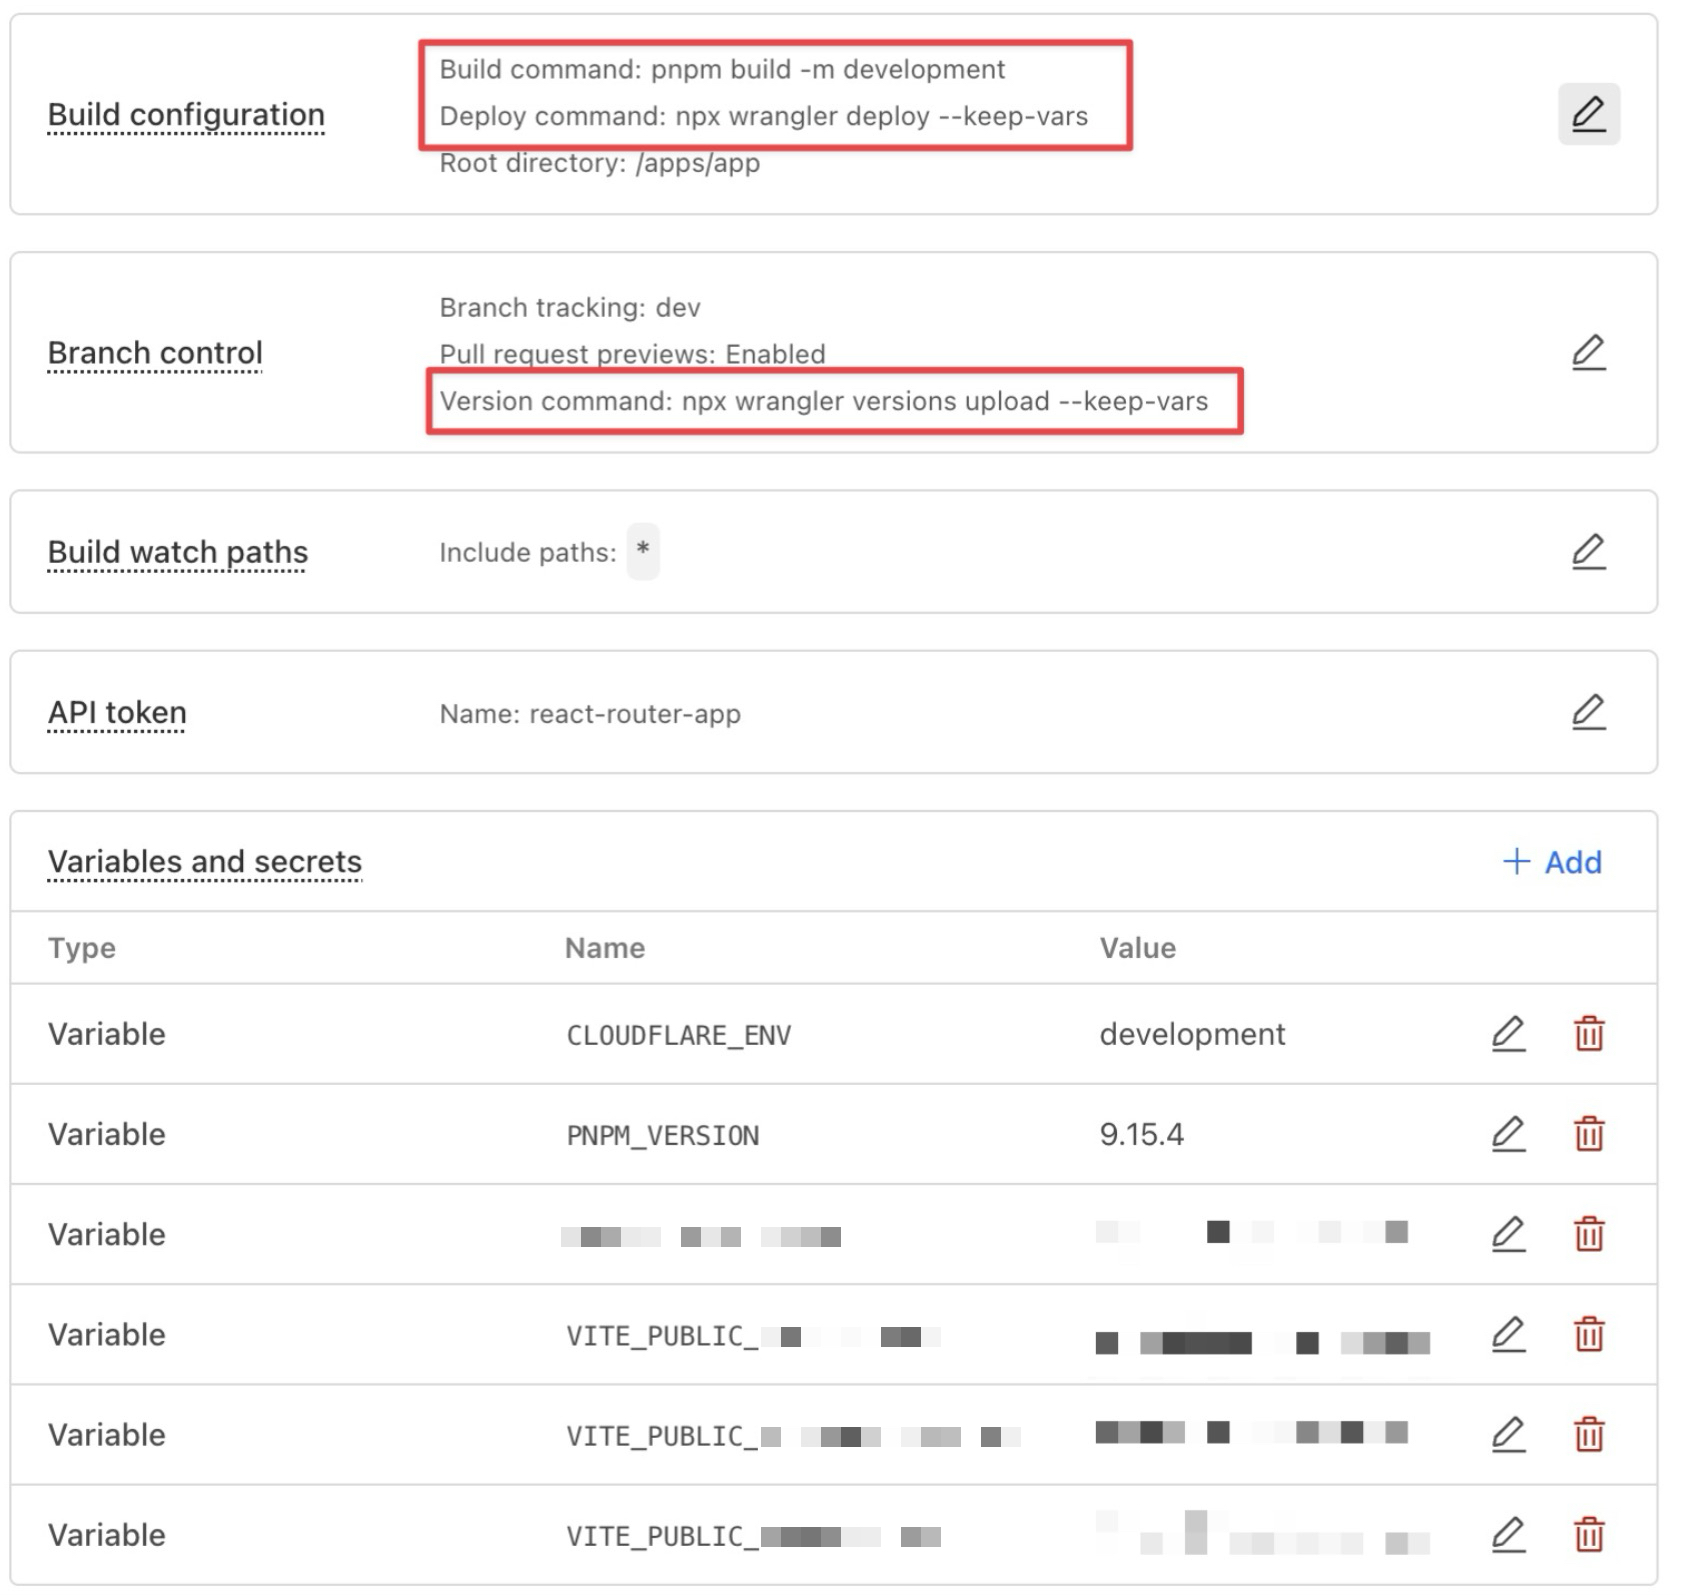Viewport: 1686px width, 1596px height.
Task: Edit the CLOUDFLARE_ENV variable
Action: pos(1508,1034)
